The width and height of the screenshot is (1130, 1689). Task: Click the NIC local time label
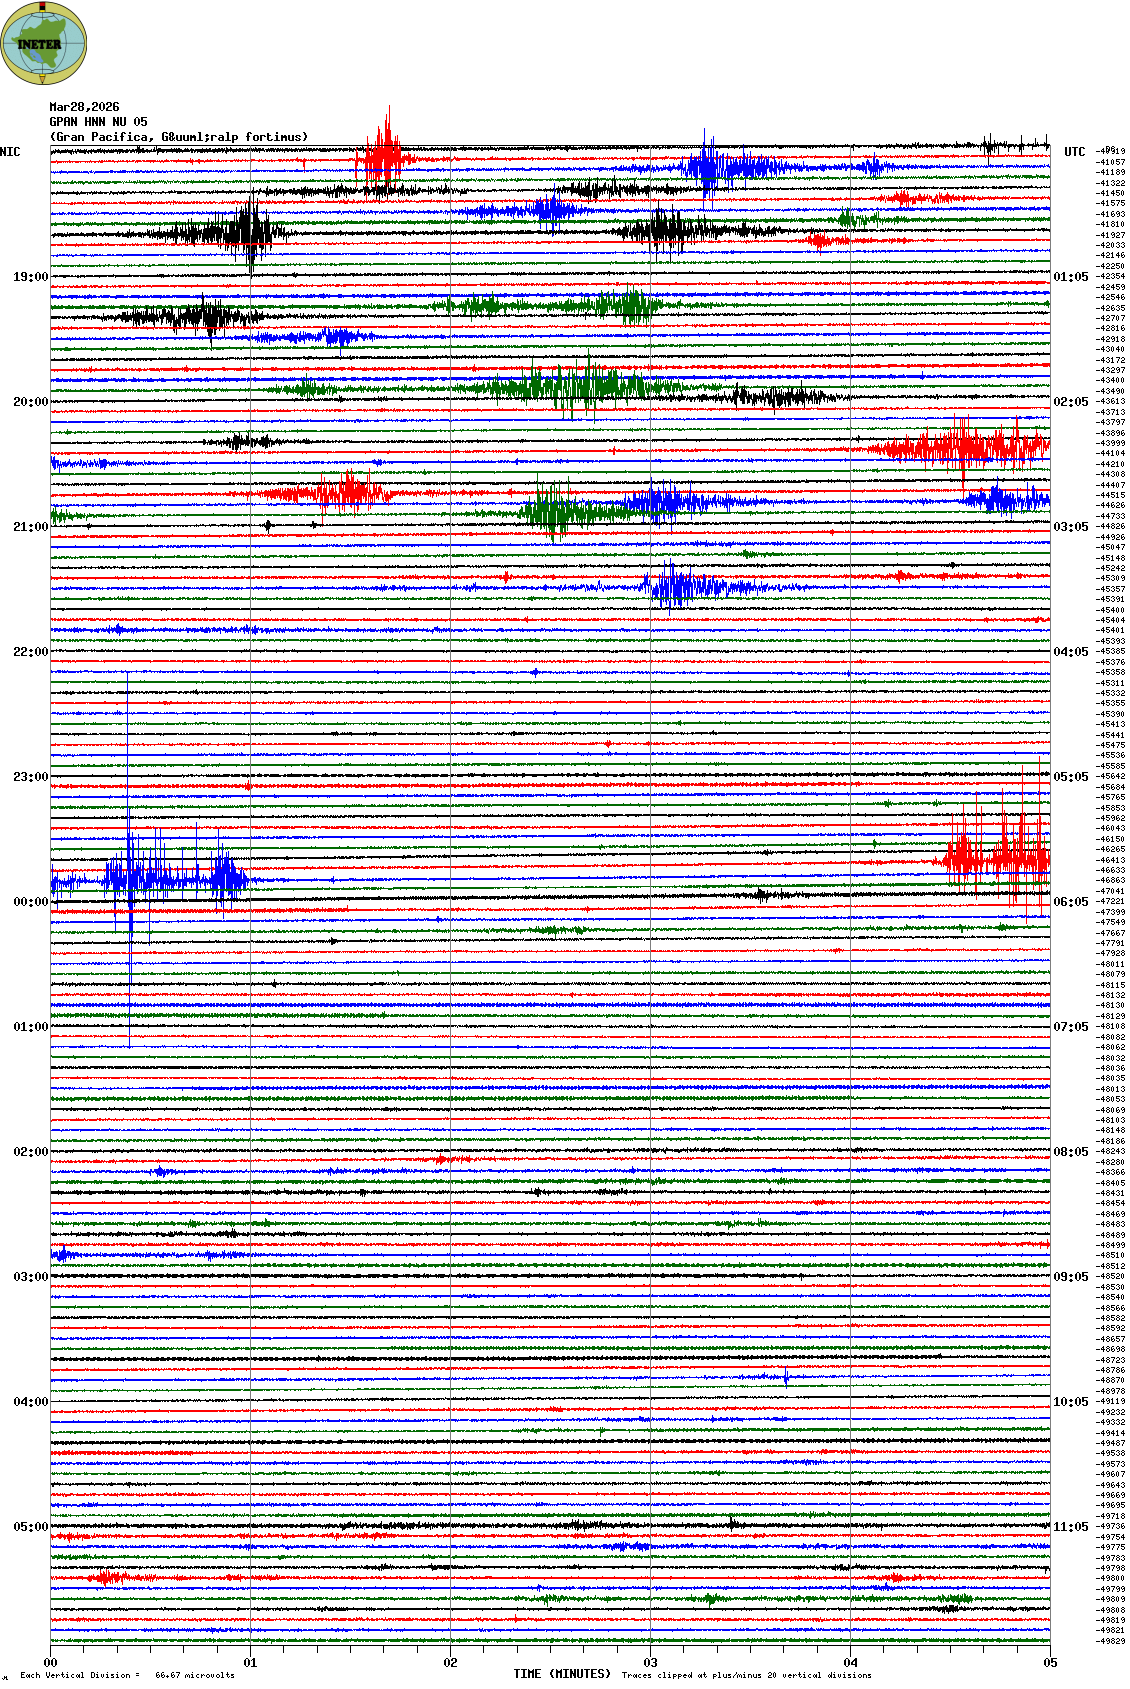tap(10, 152)
